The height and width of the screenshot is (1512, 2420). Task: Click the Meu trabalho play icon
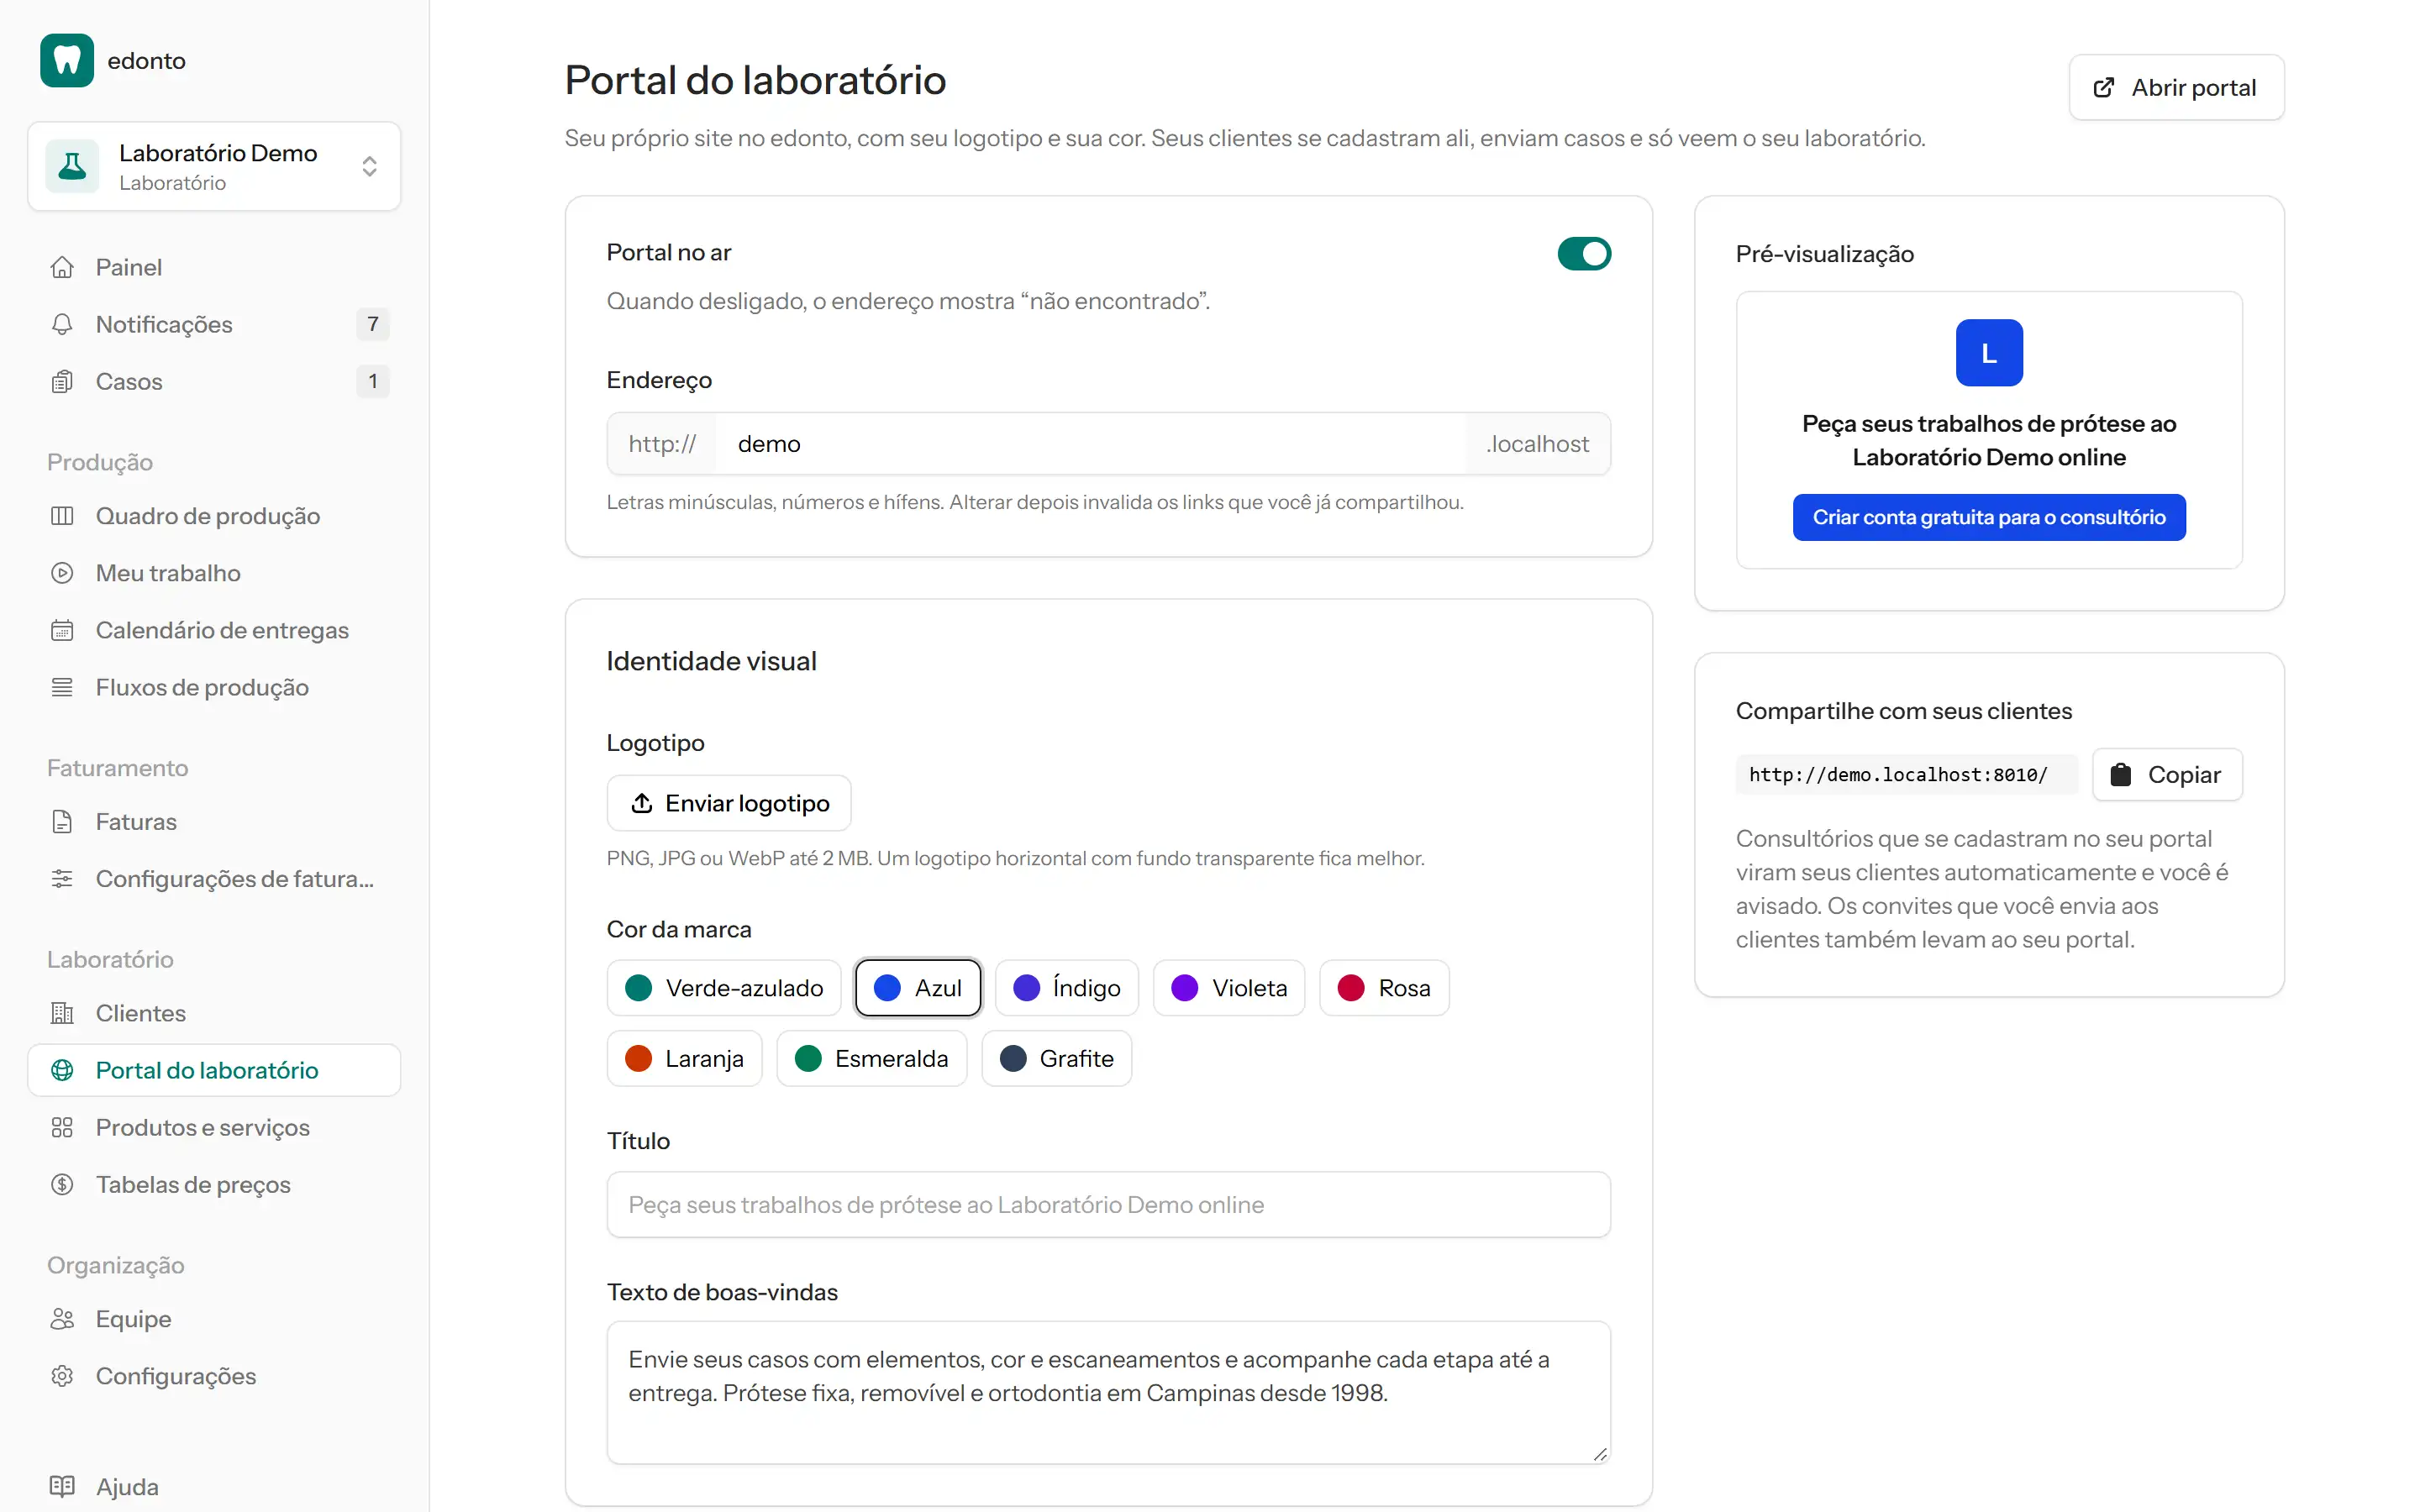[62, 573]
